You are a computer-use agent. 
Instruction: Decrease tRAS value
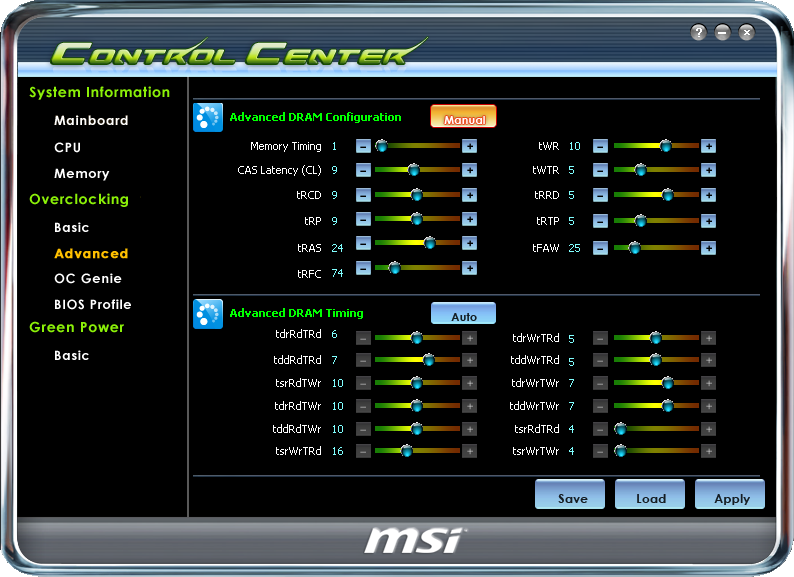[363, 244]
